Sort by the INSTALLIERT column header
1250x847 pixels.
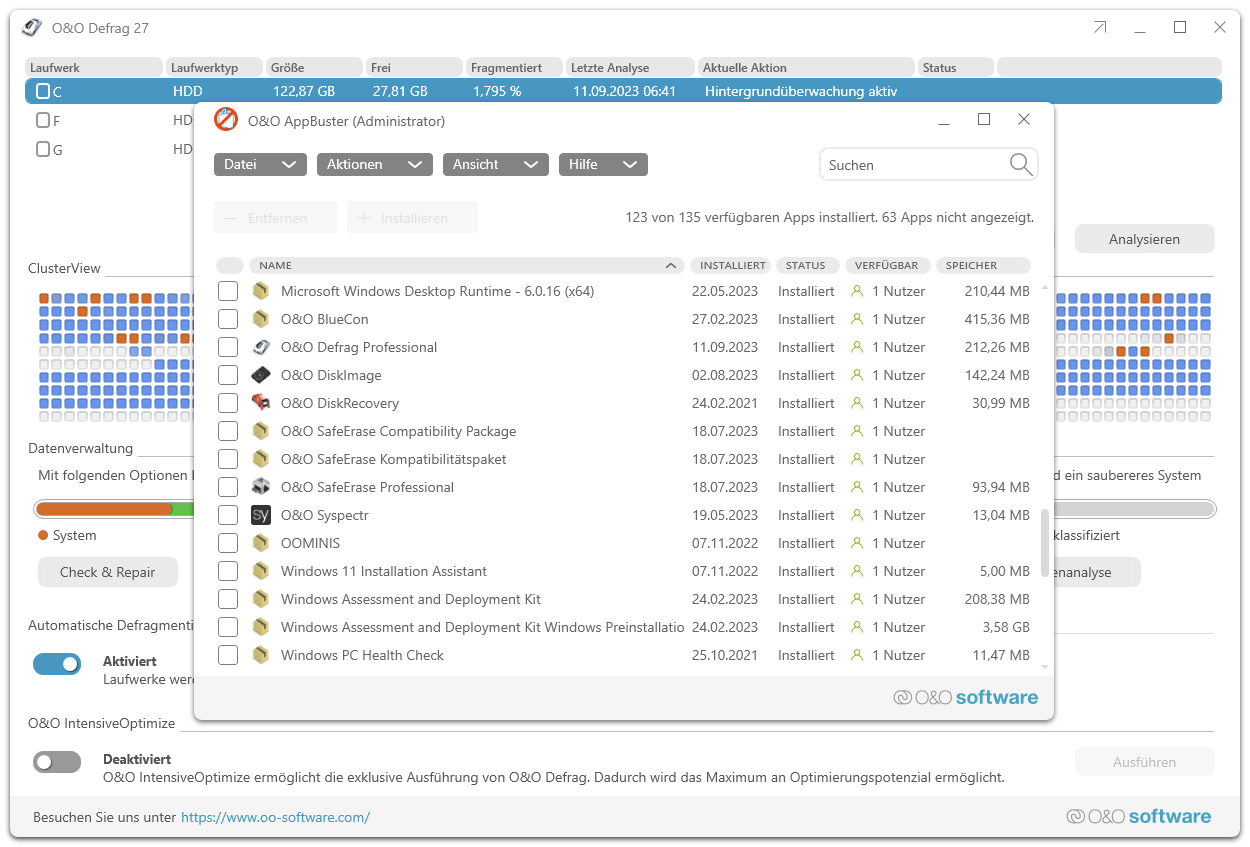pyautogui.click(x=730, y=265)
